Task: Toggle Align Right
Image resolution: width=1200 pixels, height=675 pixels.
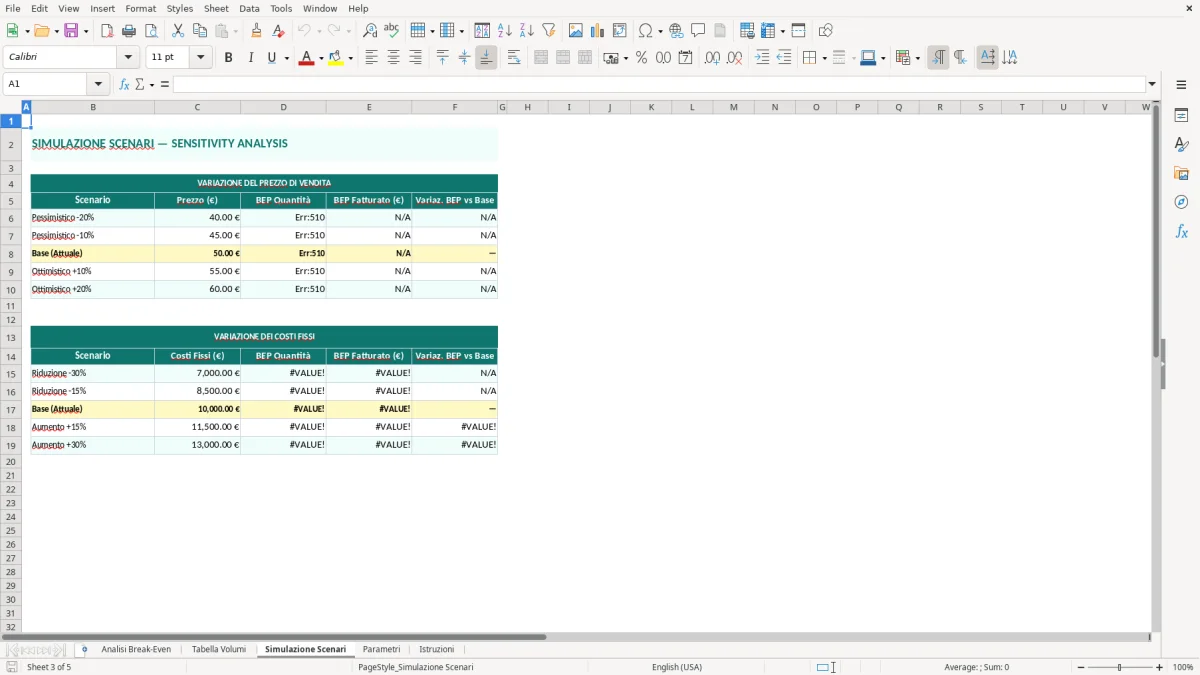Action: 415,58
